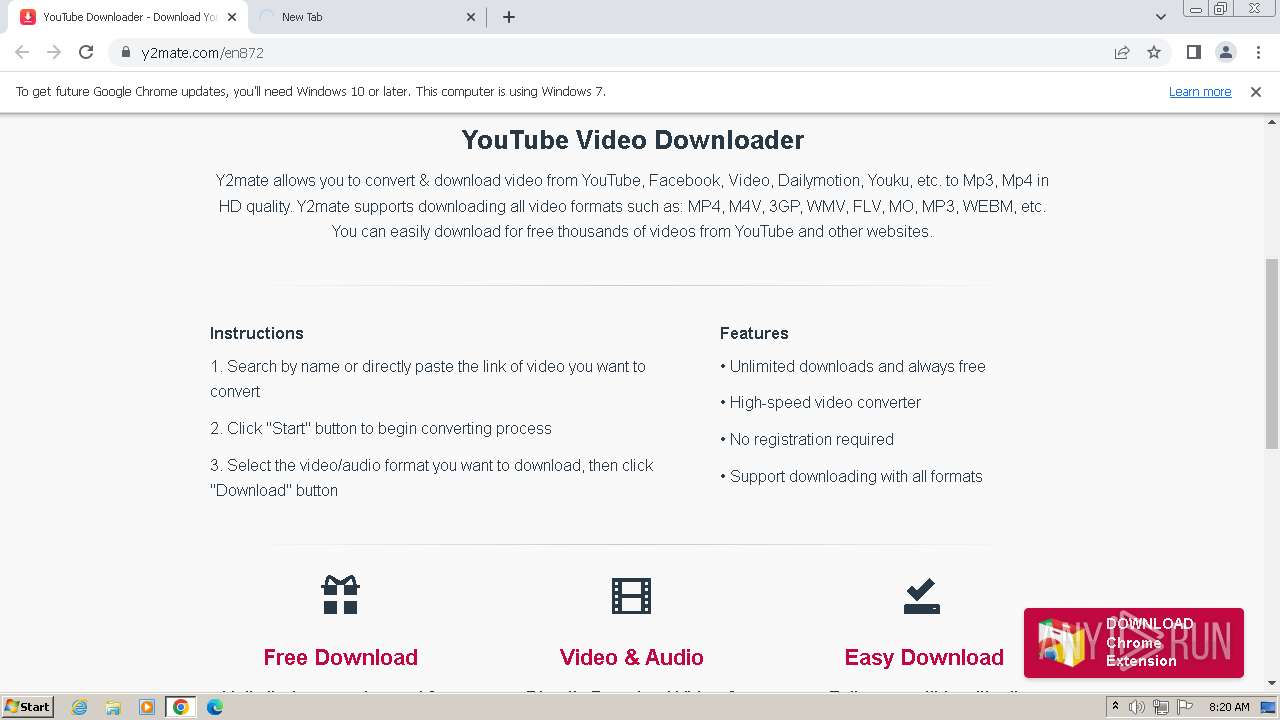Add a new tab with the plus button
This screenshot has height=720, width=1280.
(509, 17)
